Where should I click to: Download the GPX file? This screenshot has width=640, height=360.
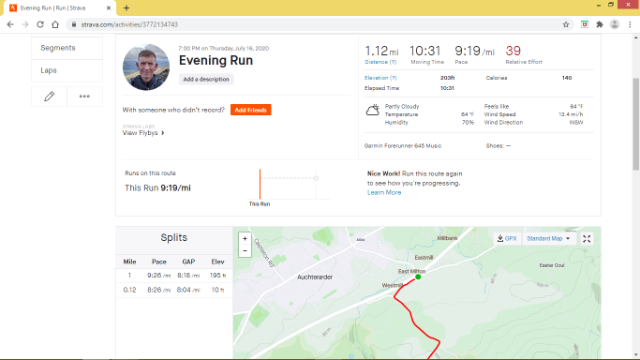pyautogui.click(x=507, y=238)
